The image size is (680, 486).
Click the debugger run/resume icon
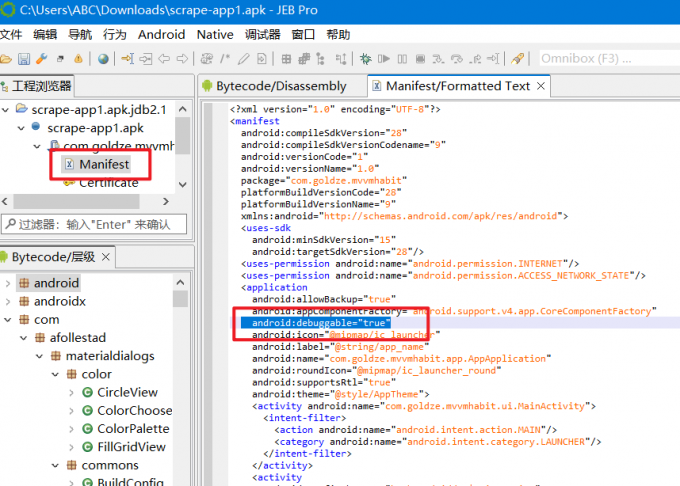pyautogui.click(x=385, y=59)
